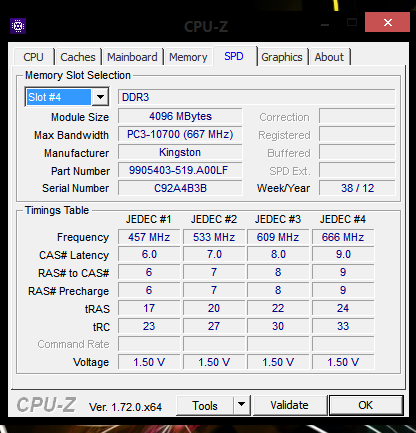Screen dimensions: 416x433
Task: Click the JEDEC #4 column header
Action: (343, 219)
